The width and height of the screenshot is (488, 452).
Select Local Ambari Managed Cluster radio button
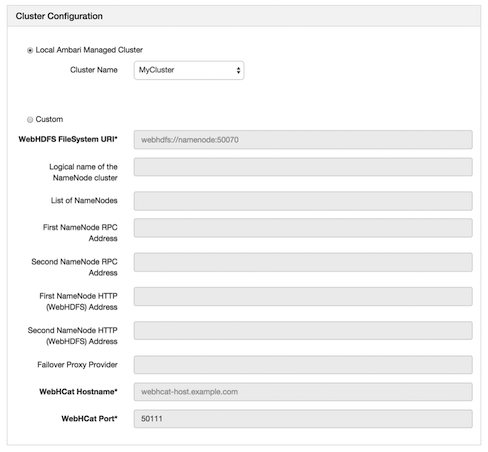point(30,50)
